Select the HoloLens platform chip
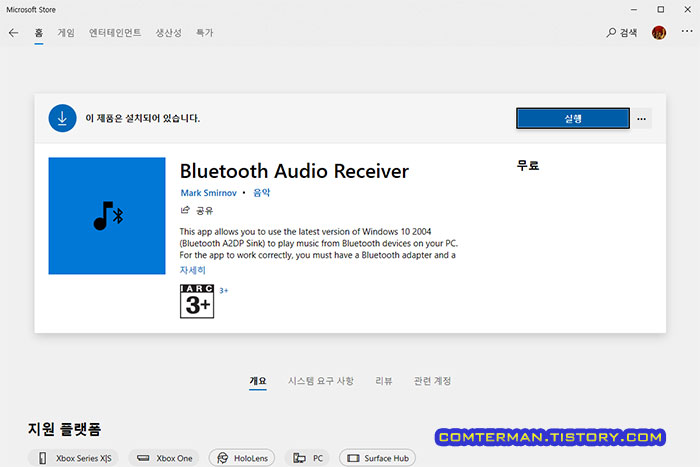This screenshot has width=700, height=467. (x=242, y=458)
